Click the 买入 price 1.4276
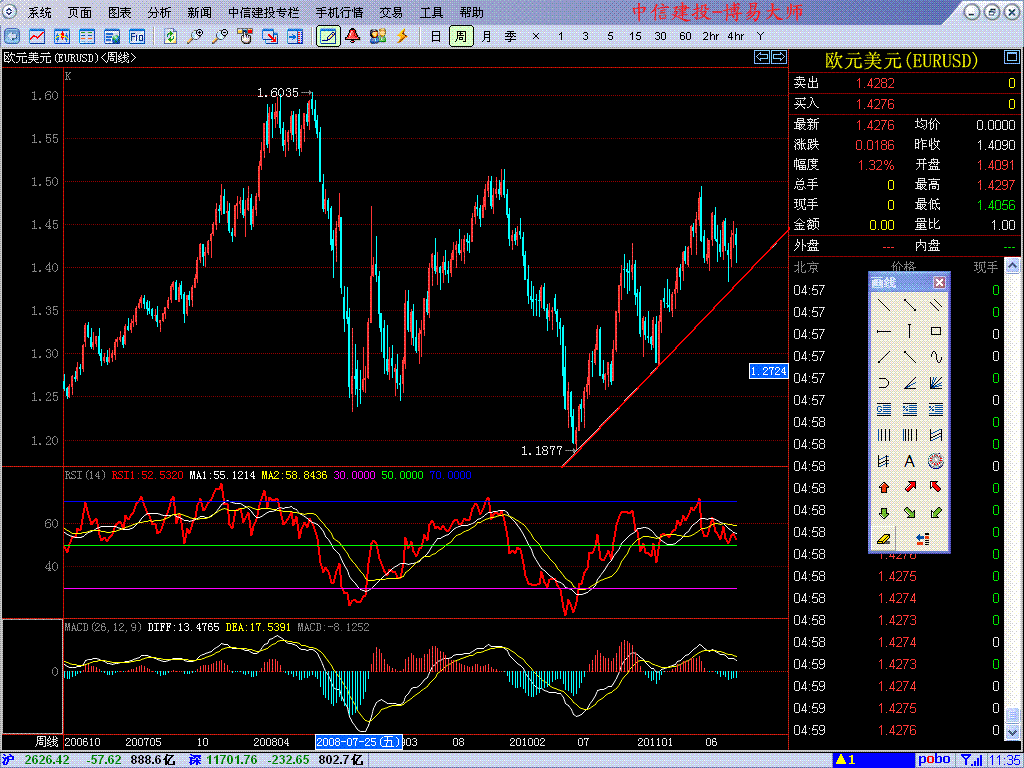Screen dimensions: 1024x768 875,104
